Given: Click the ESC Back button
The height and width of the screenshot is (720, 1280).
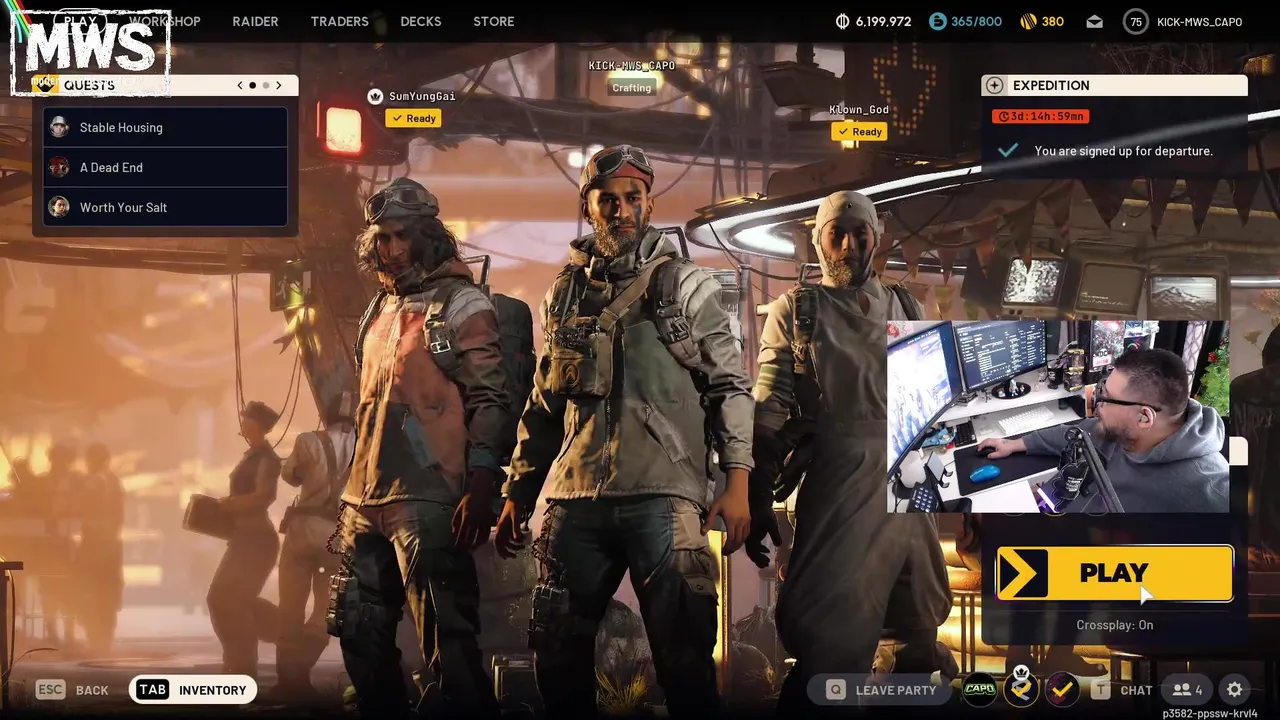Looking at the screenshot, I should pyautogui.click(x=72, y=690).
